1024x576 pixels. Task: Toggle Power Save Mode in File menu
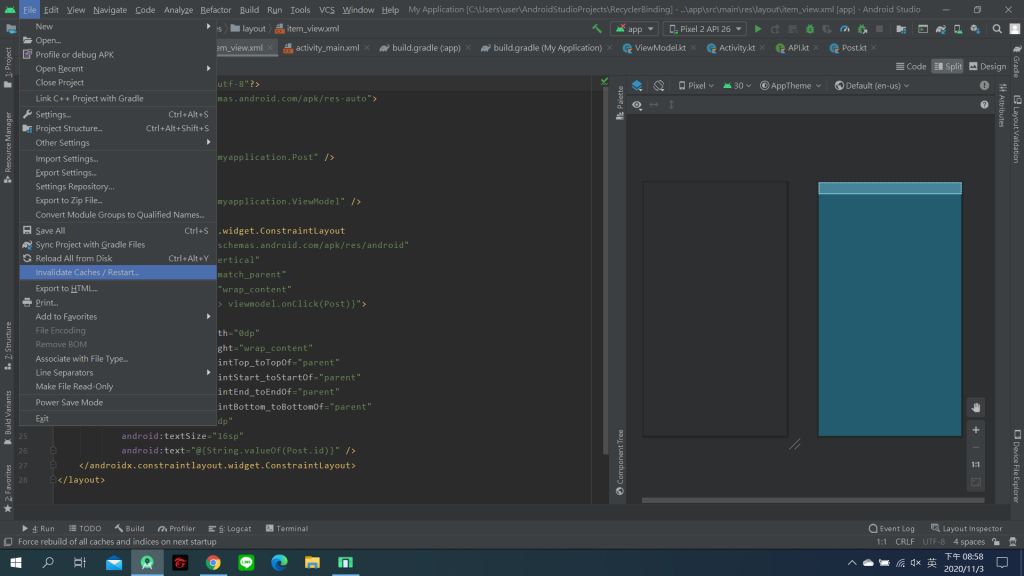tap(118, 402)
